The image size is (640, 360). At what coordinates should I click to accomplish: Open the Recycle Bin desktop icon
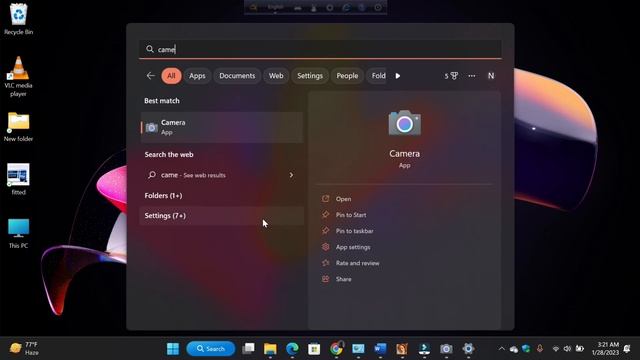point(18,19)
